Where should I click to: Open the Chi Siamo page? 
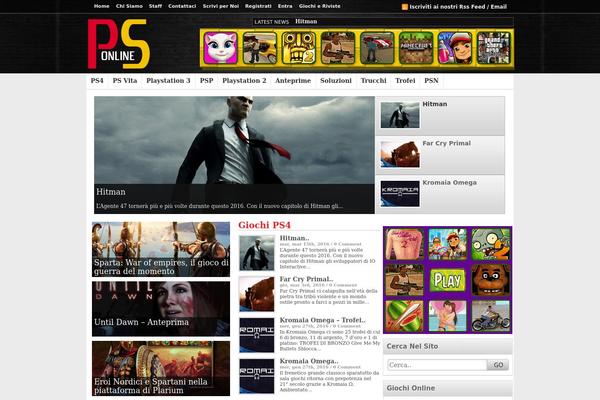click(129, 6)
